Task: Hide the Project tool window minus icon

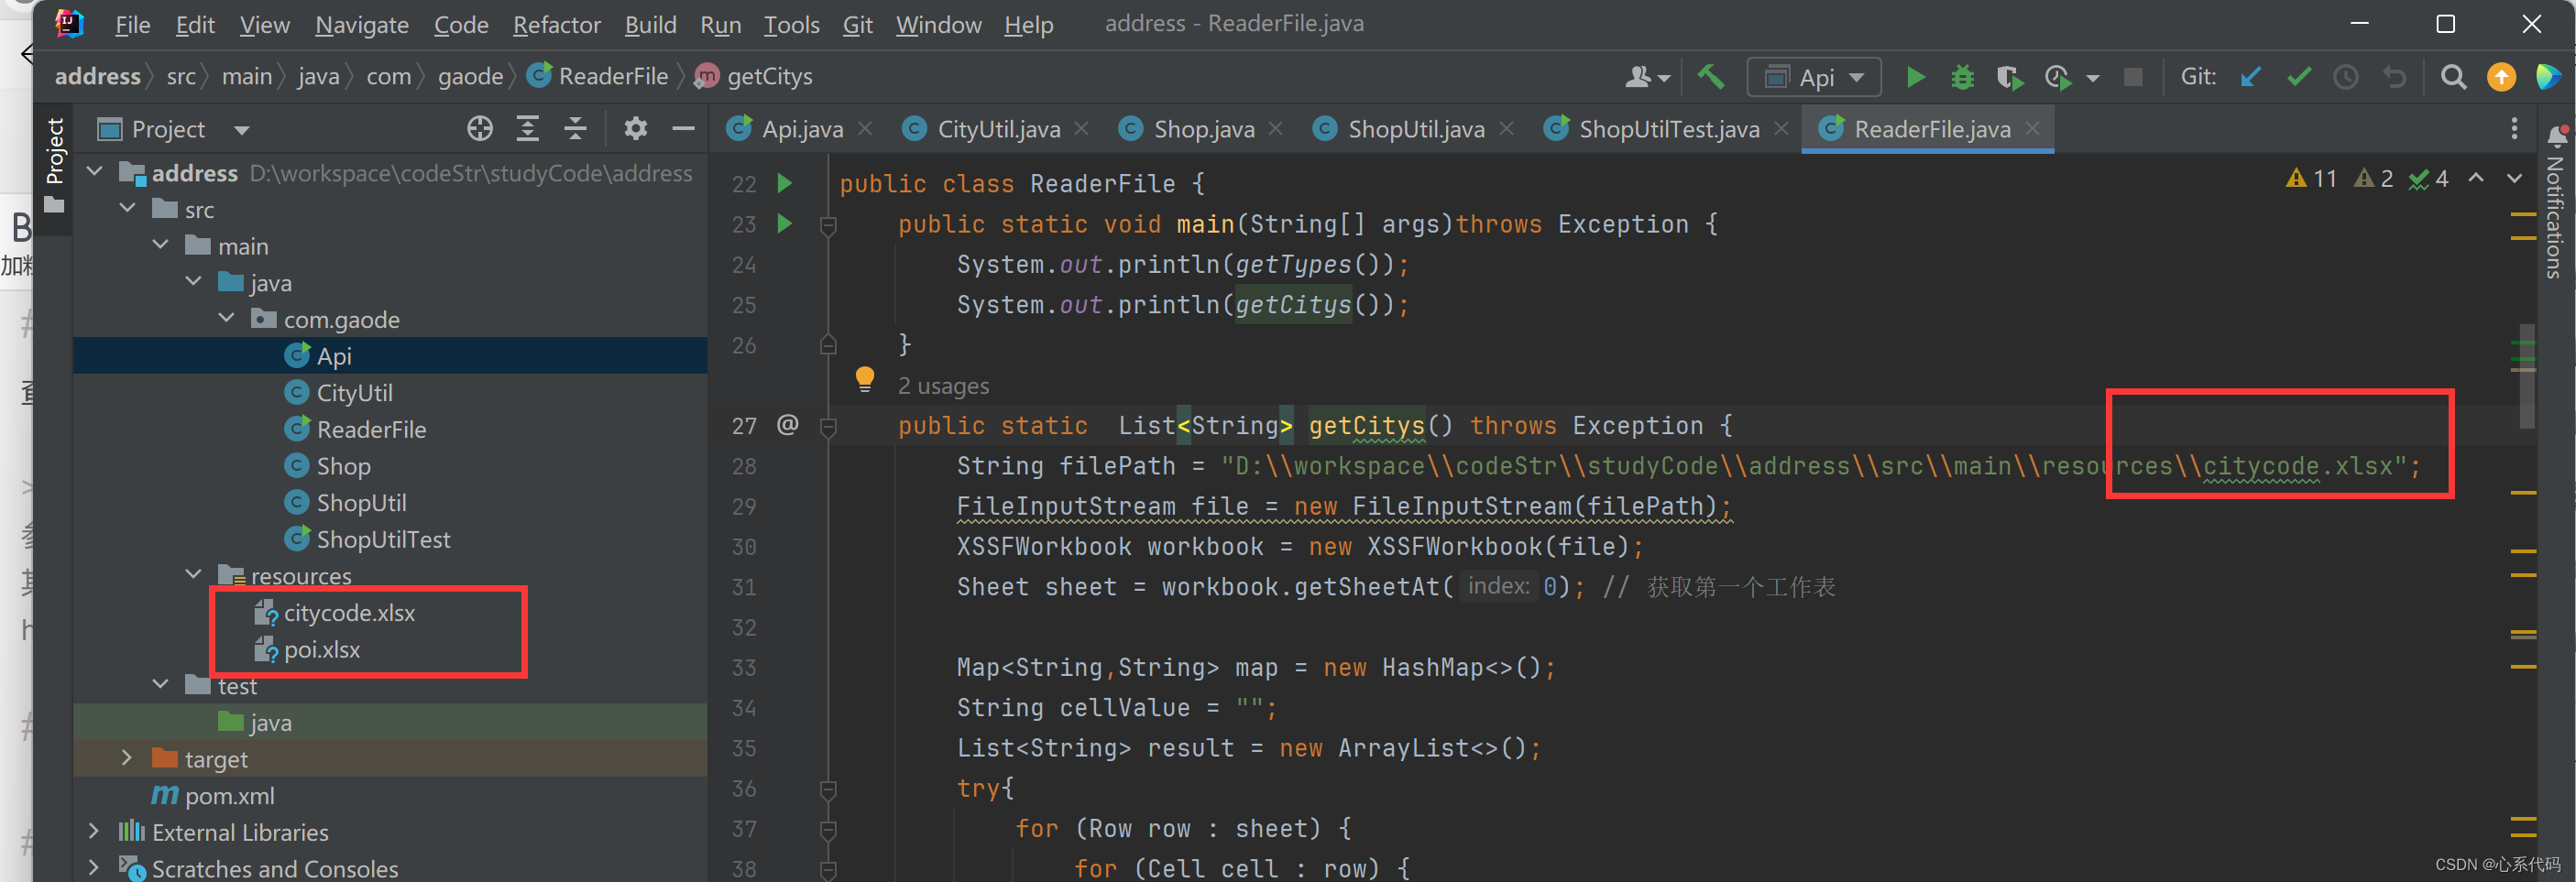Action: [x=683, y=129]
